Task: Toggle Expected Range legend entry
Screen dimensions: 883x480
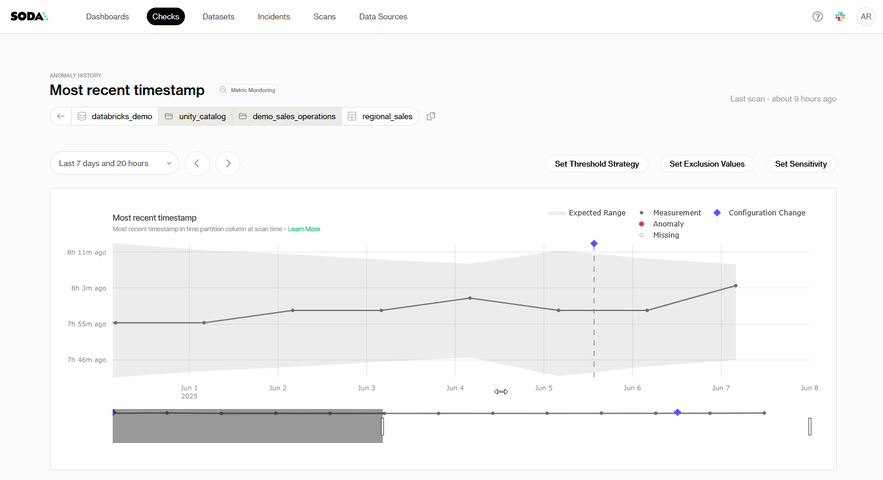Action: pos(587,213)
